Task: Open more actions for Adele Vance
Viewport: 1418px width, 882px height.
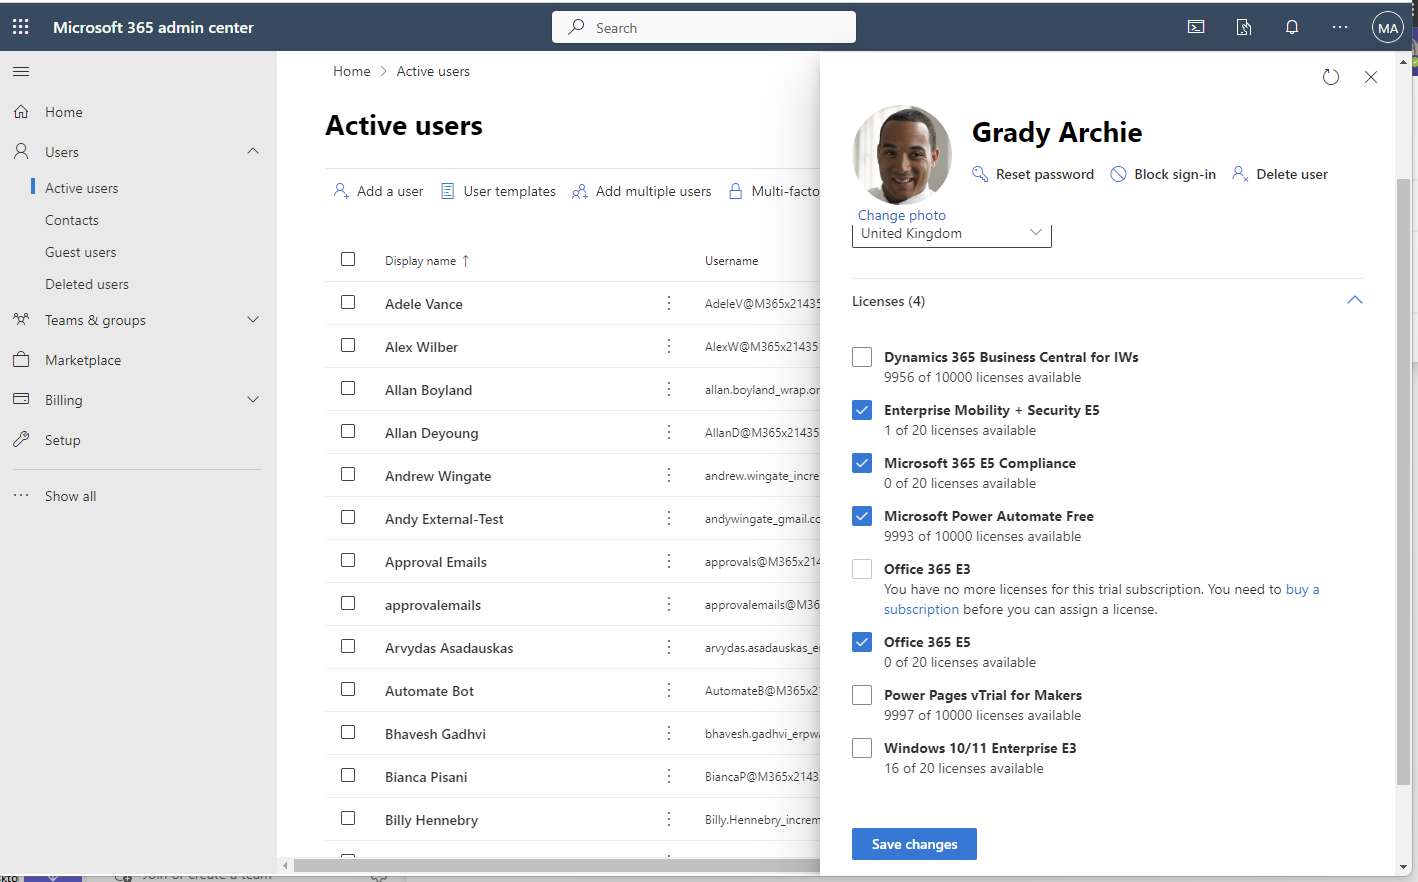Action: click(x=669, y=303)
